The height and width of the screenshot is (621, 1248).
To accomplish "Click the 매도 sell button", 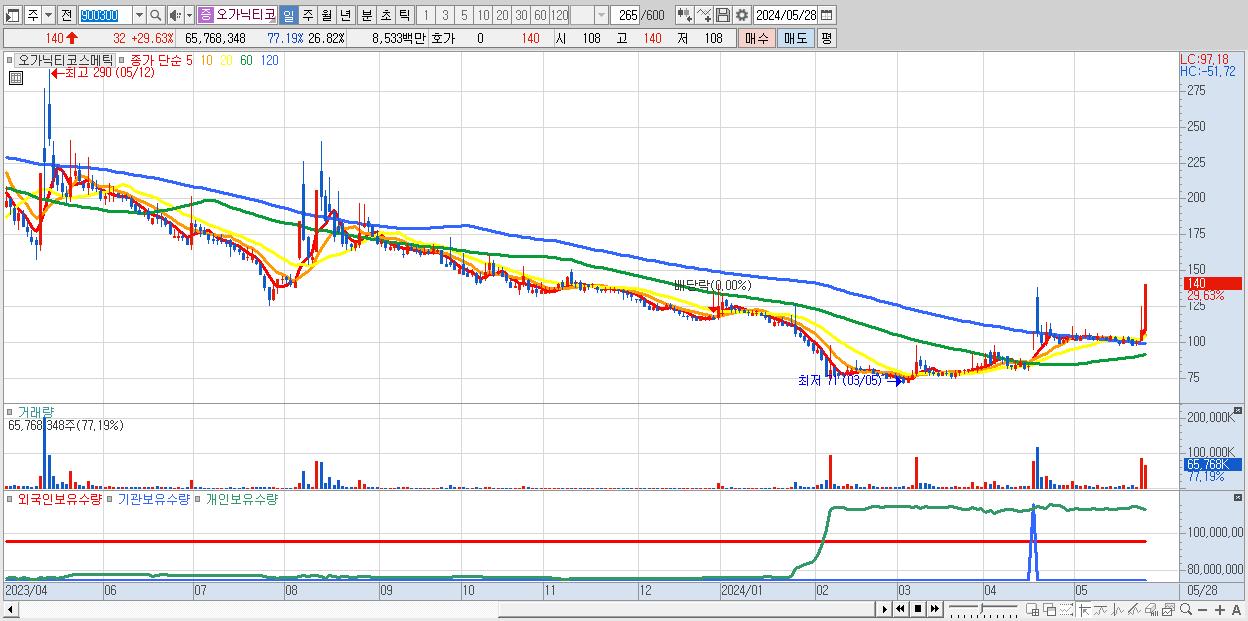I will 796,38.
